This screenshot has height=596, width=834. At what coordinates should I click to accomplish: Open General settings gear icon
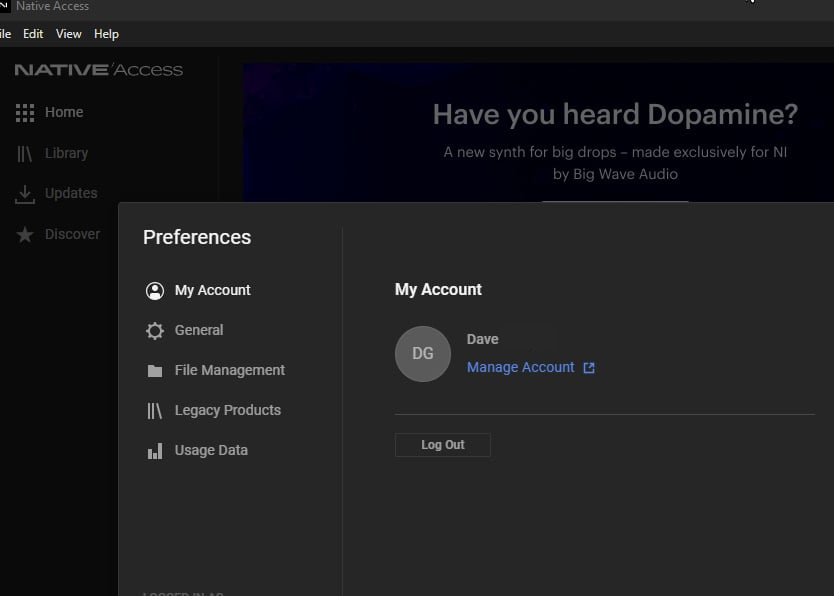(x=155, y=331)
